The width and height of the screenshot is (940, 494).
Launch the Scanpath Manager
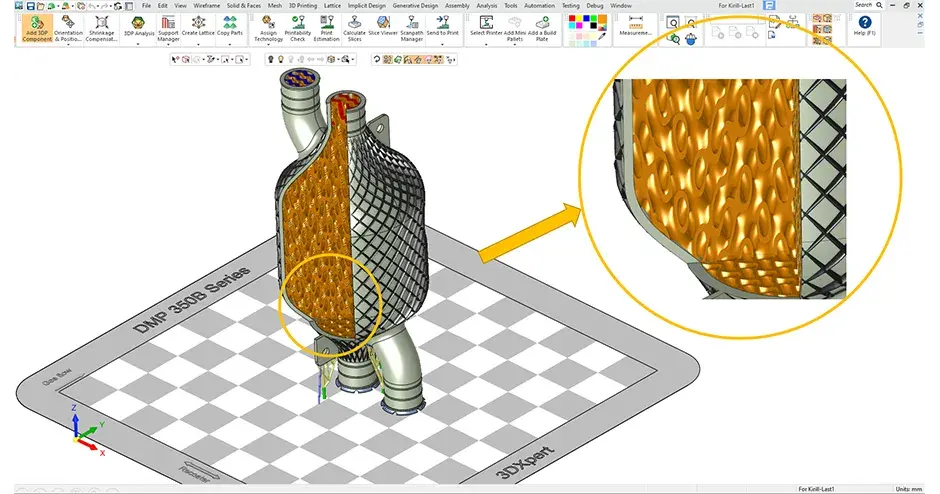tap(410, 28)
